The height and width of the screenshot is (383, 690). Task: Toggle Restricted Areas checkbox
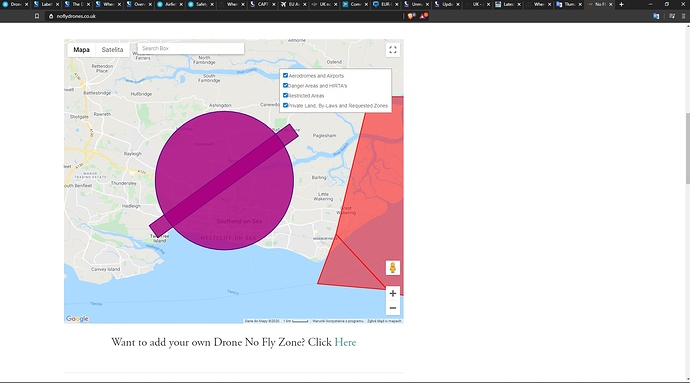pos(285,95)
